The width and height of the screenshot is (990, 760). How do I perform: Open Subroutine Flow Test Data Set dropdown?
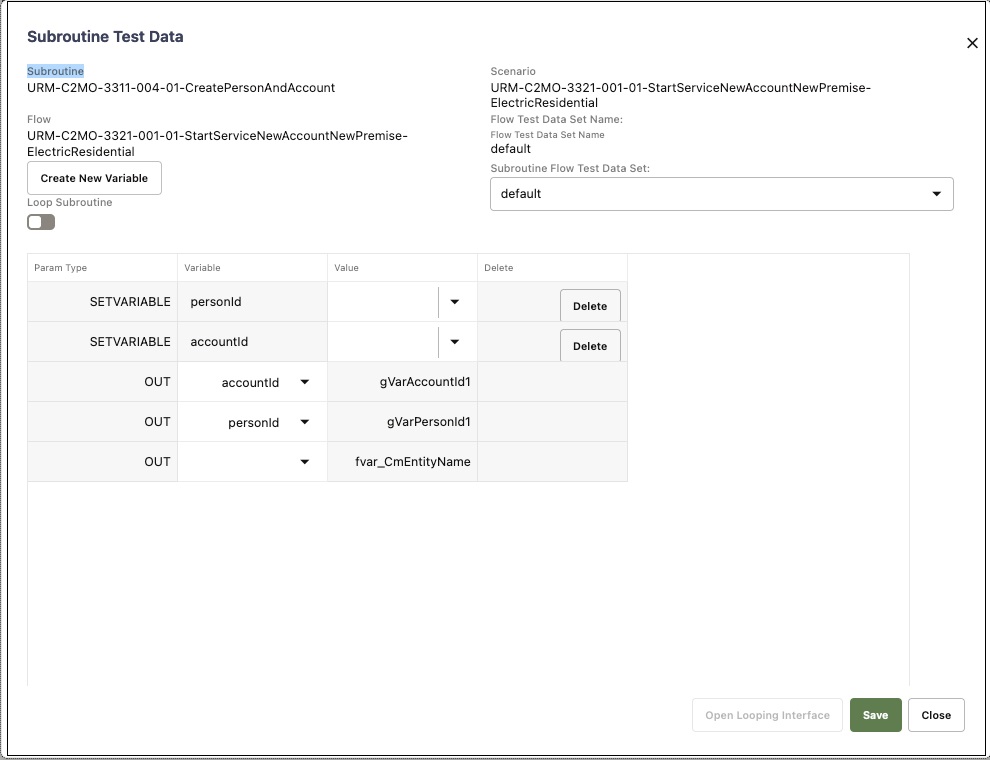[x=722, y=194]
